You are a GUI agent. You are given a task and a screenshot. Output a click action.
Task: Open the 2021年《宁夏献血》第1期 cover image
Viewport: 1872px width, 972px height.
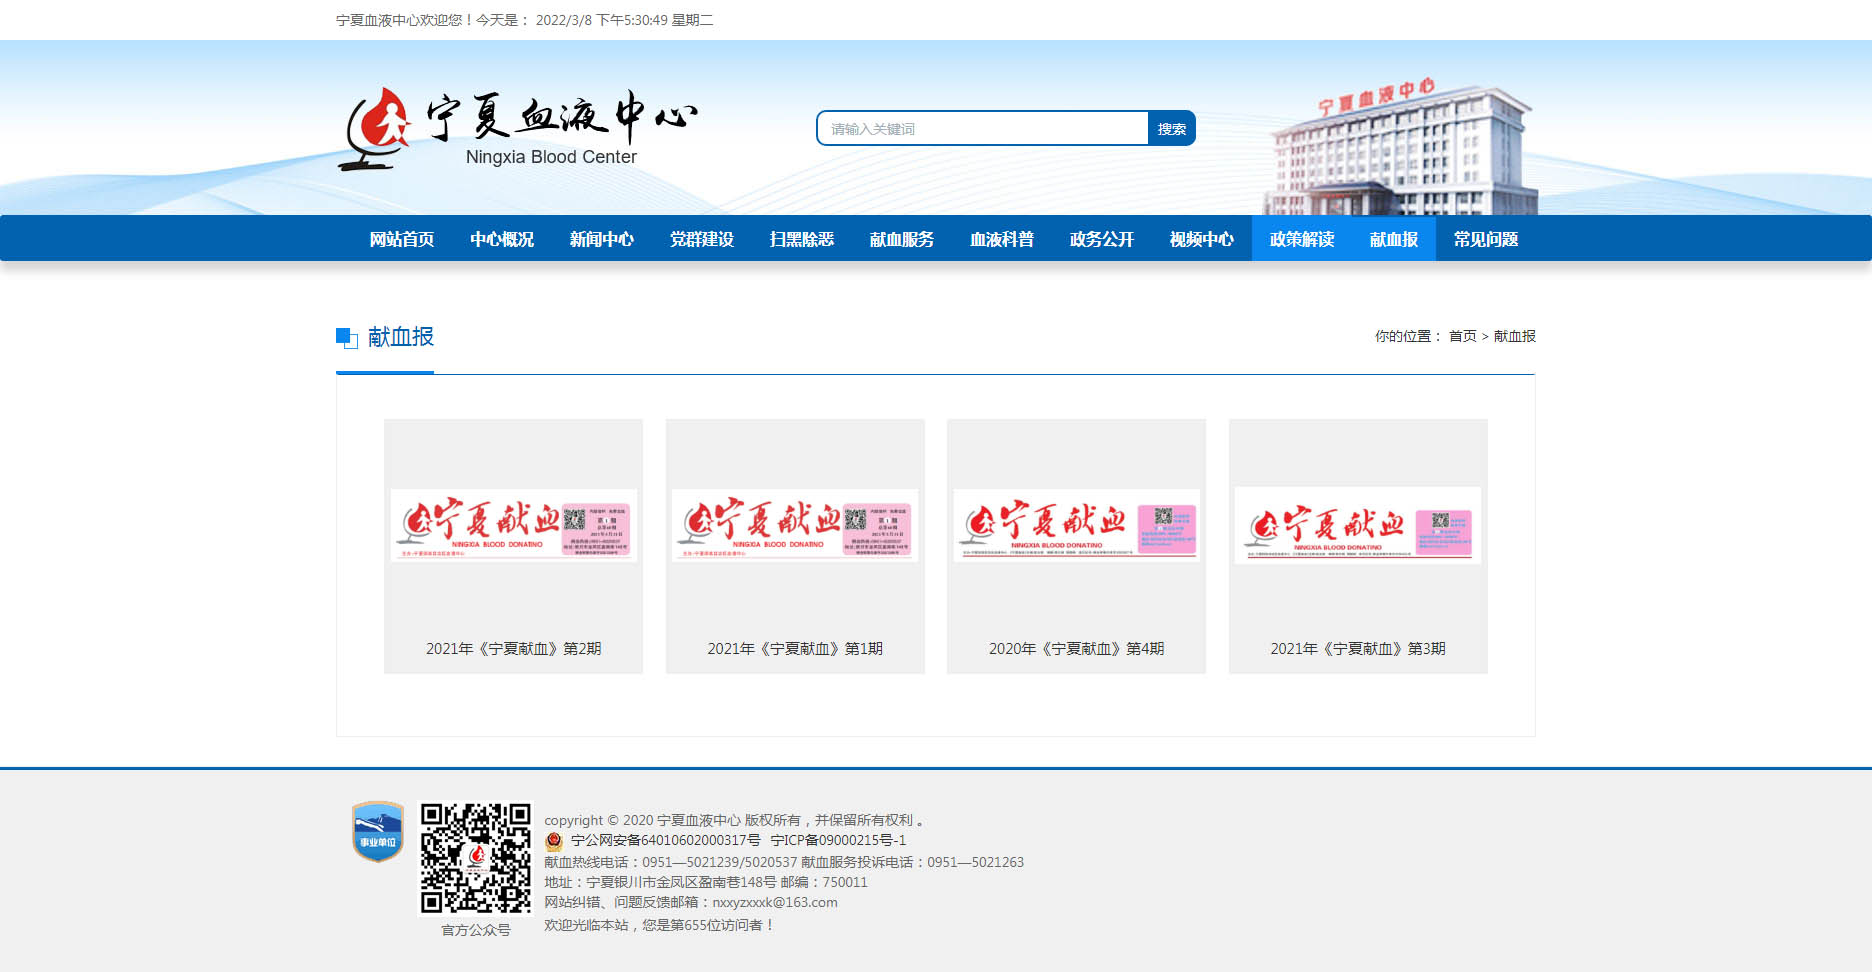795,525
